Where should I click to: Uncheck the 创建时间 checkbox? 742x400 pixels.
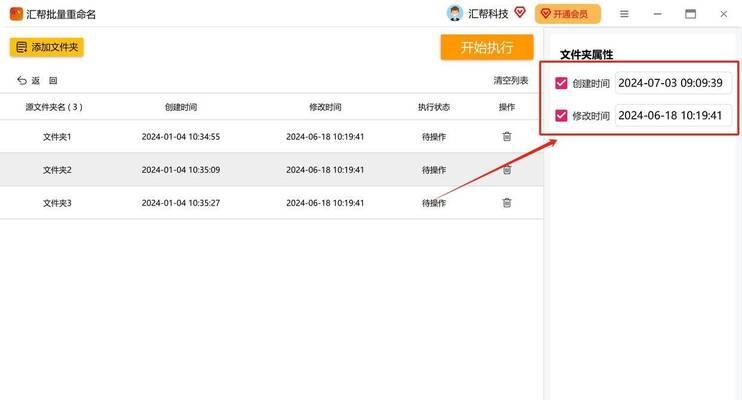click(x=561, y=83)
